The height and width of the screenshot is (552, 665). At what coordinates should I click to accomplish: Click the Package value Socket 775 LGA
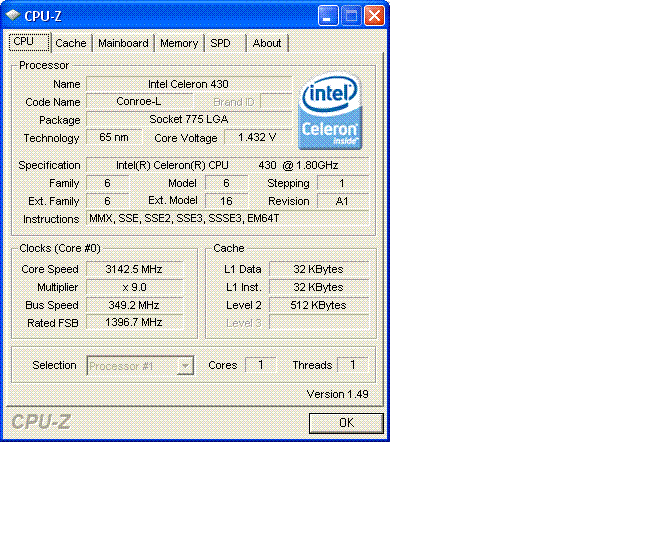point(189,120)
